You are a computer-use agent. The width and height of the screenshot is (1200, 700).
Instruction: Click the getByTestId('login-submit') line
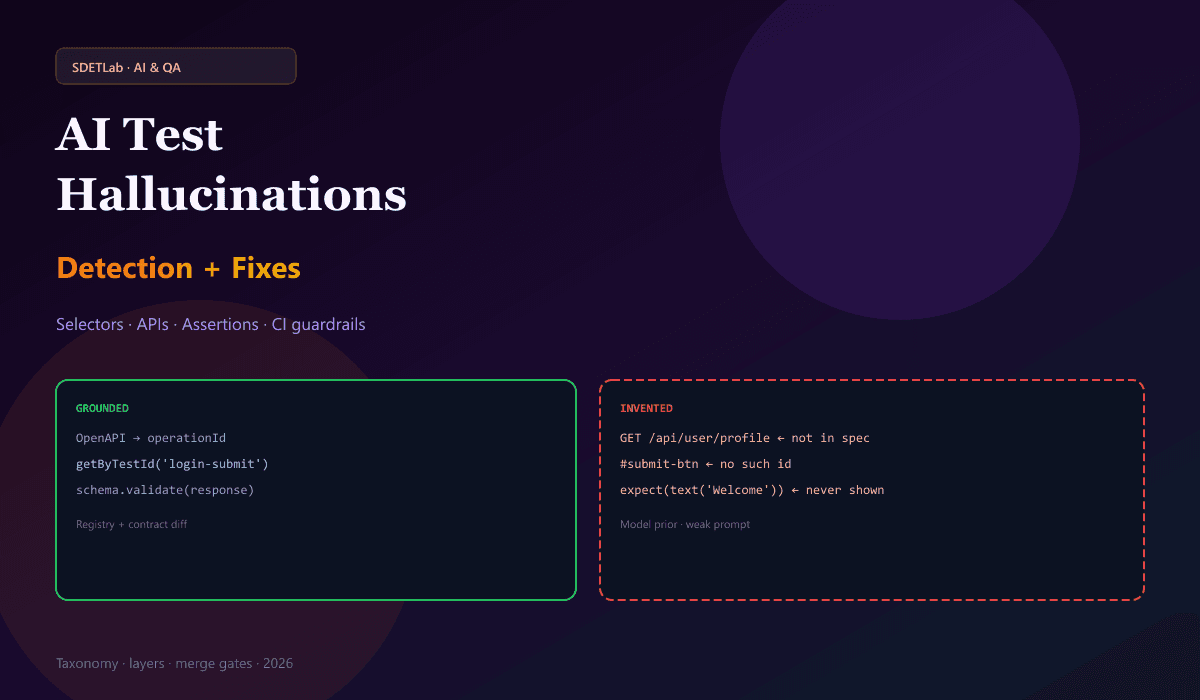172,464
